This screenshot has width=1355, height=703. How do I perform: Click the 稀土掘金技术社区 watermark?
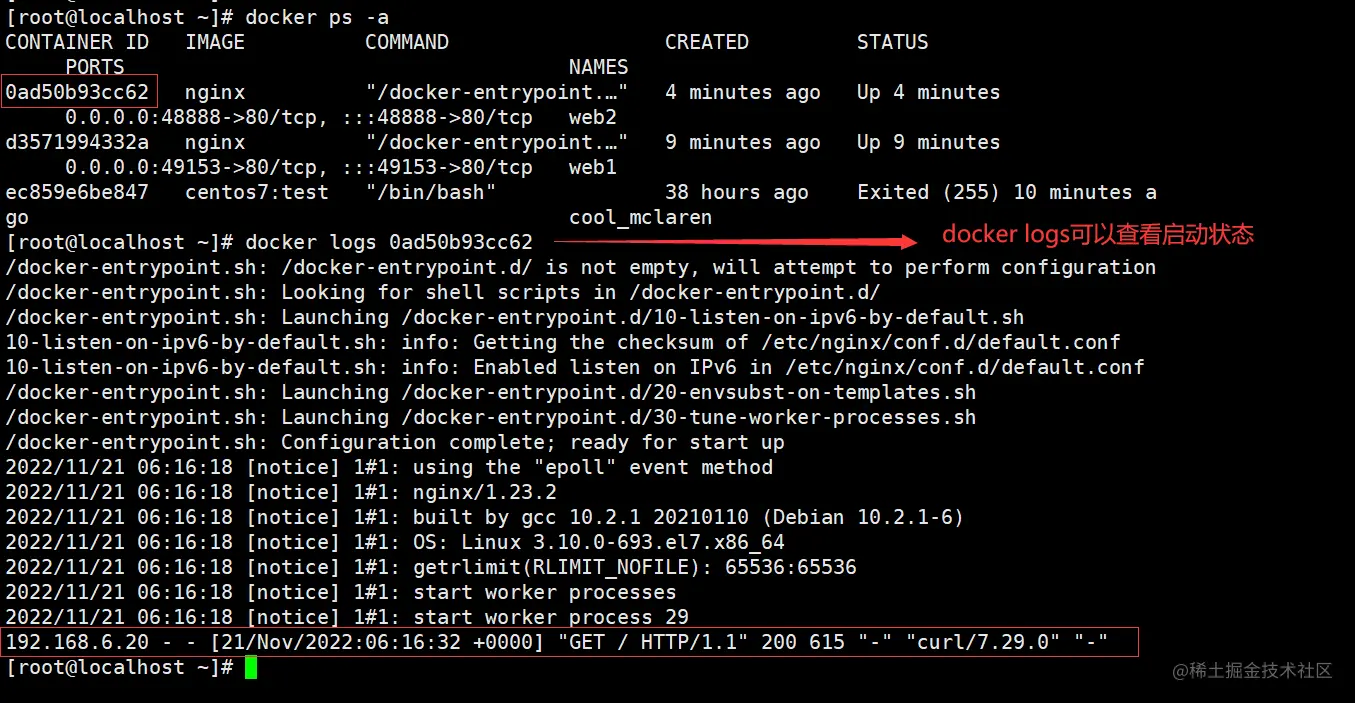[1253, 670]
